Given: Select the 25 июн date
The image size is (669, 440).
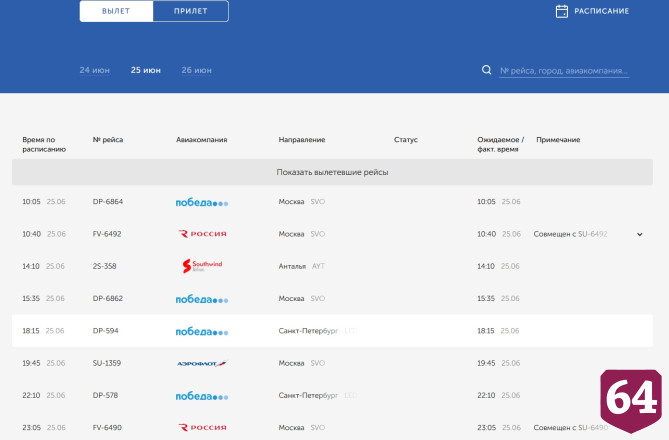Looking at the screenshot, I should [x=145, y=70].
